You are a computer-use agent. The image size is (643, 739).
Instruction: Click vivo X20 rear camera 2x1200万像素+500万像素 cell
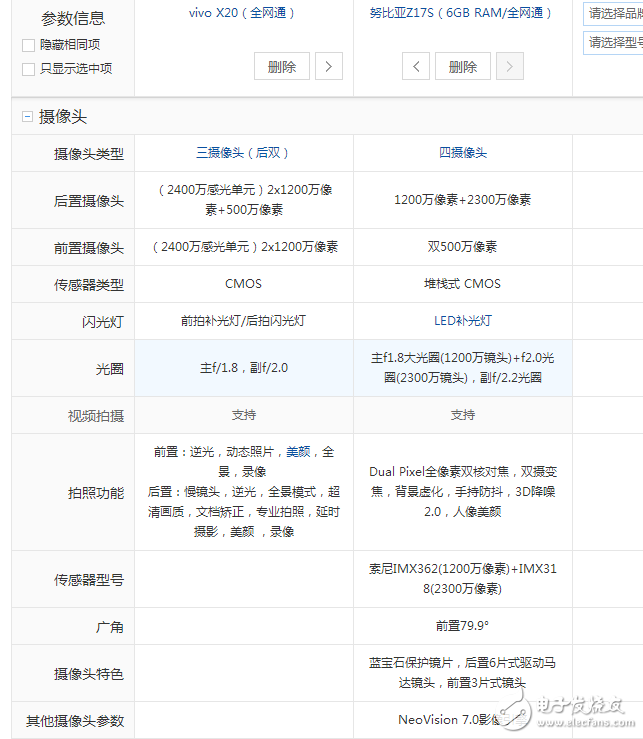(244, 200)
